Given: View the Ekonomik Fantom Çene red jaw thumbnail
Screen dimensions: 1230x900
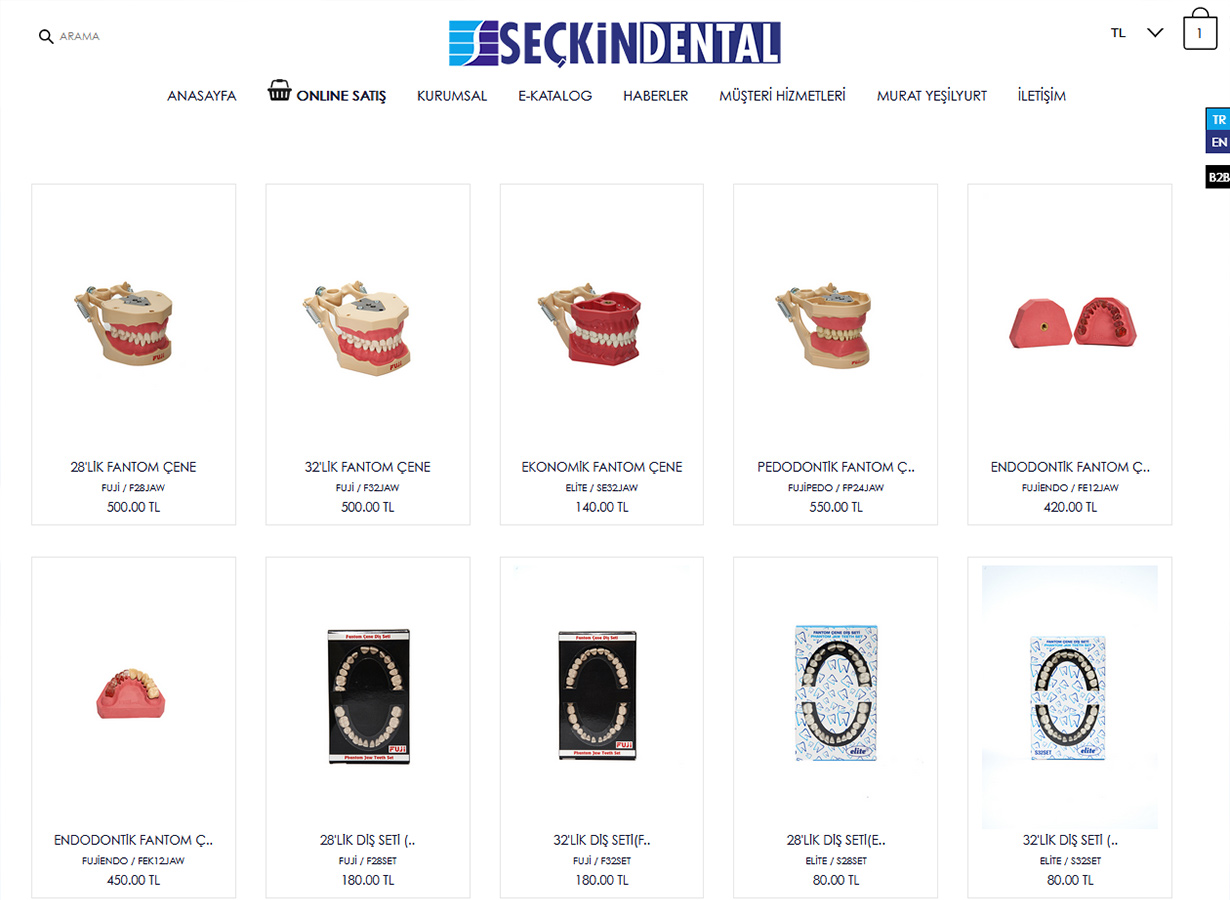Looking at the screenshot, I should [590, 327].
